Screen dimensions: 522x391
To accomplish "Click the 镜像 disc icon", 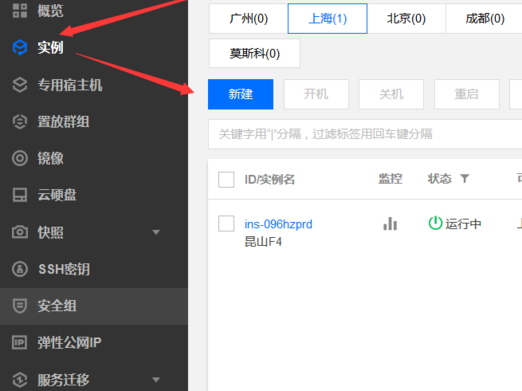I will 20,158.
